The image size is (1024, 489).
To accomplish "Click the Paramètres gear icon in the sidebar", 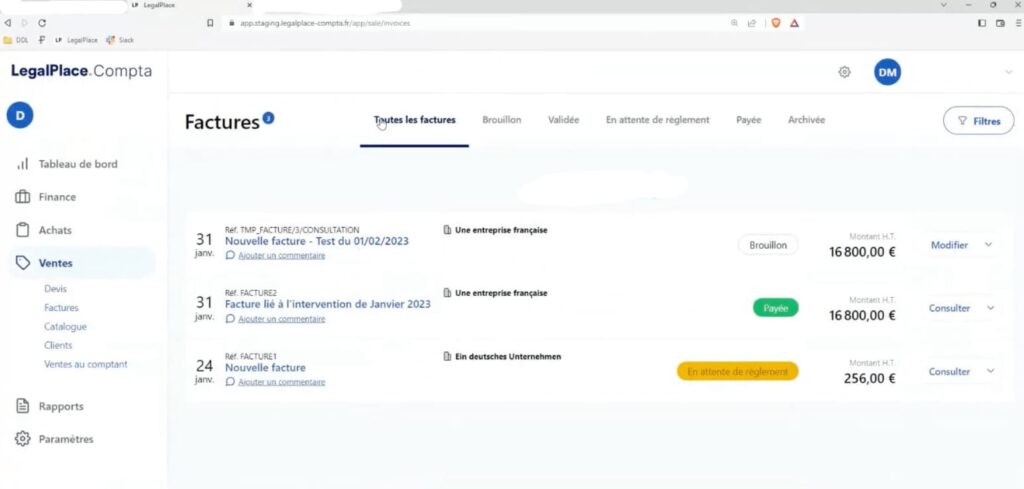I will coord(22,439).
